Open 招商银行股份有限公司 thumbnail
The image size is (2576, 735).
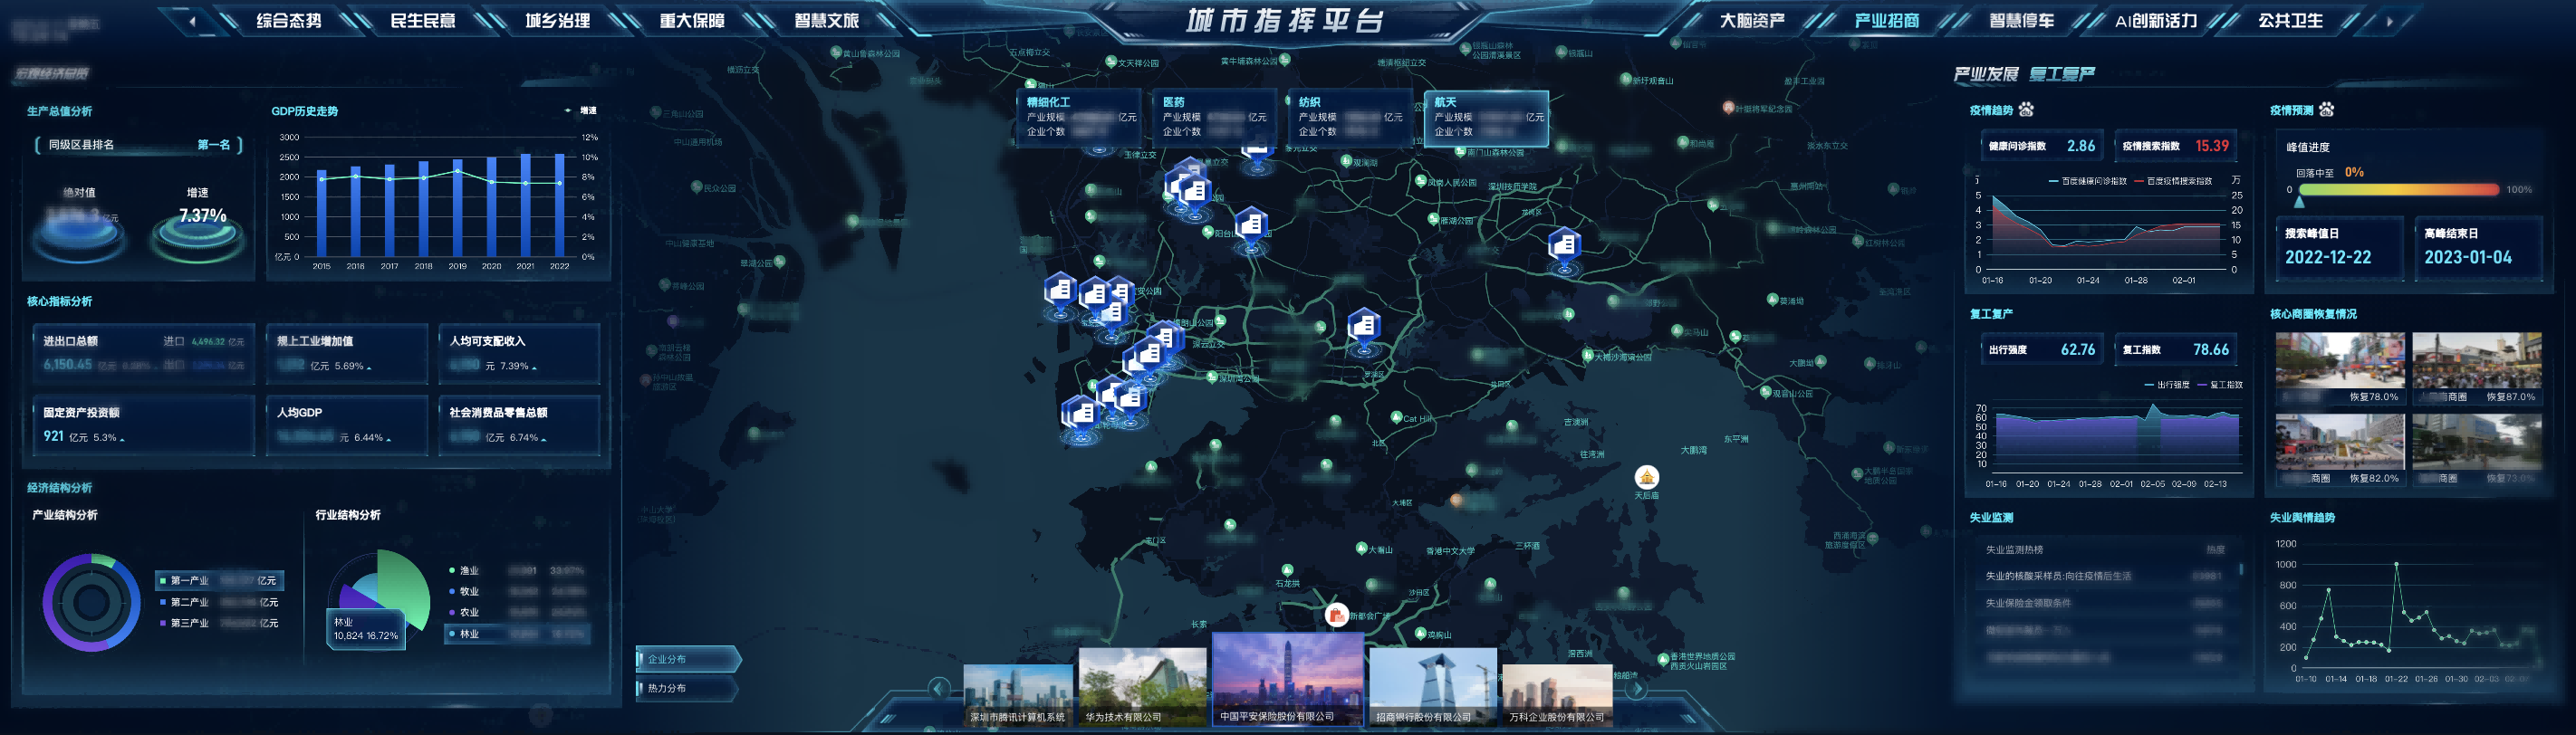point(1433,687)
